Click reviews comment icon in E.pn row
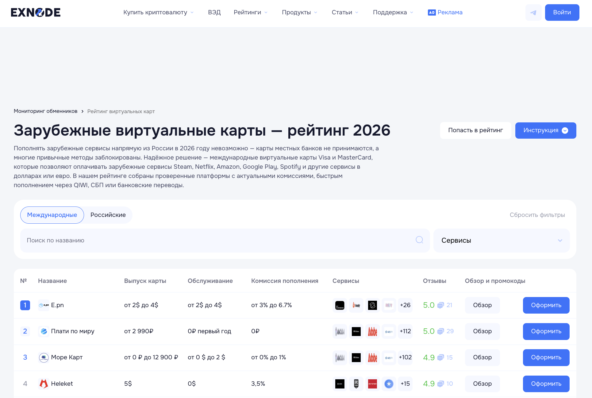The width and height of the screenshot is (592, 398). 440,305
